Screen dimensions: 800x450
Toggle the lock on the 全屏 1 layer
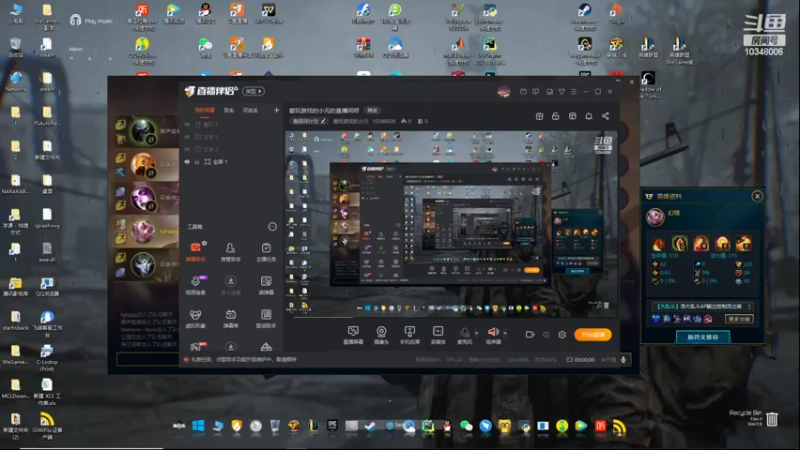pyautogui.click(x=197, y=162)
